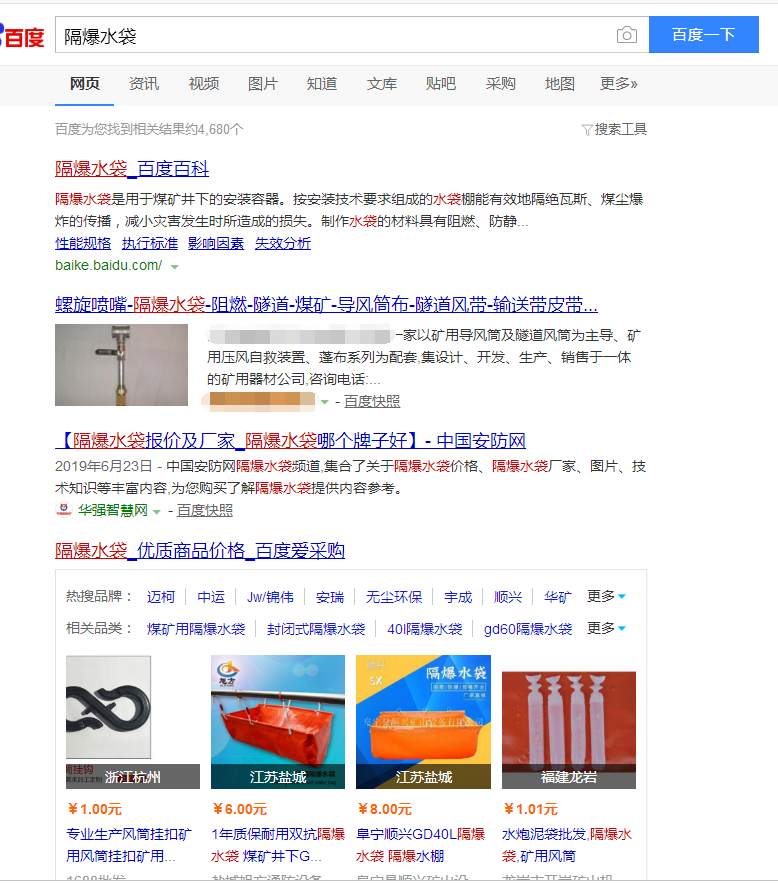Select the 宇成 brand
The image size is (778, 883).
(458, 597)
